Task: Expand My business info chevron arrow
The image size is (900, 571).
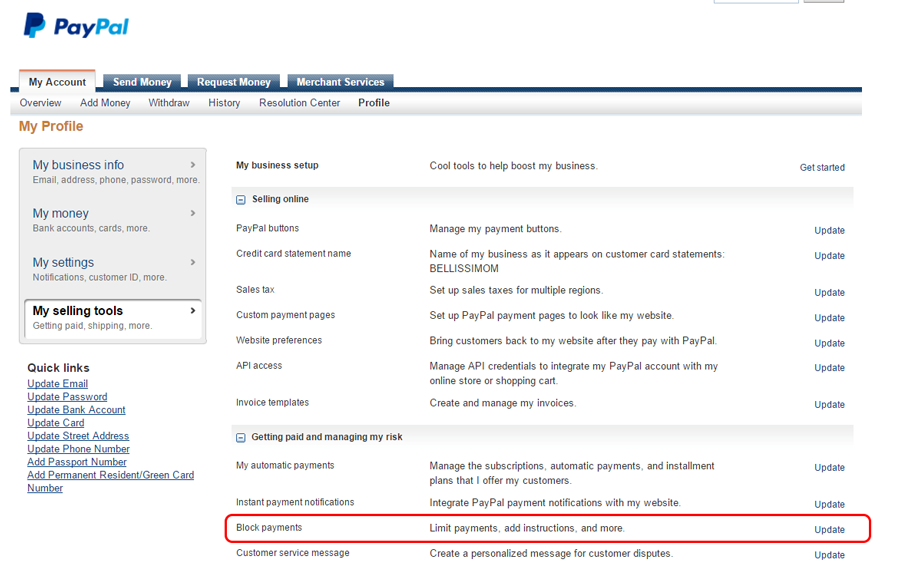Action: point(193,165)
